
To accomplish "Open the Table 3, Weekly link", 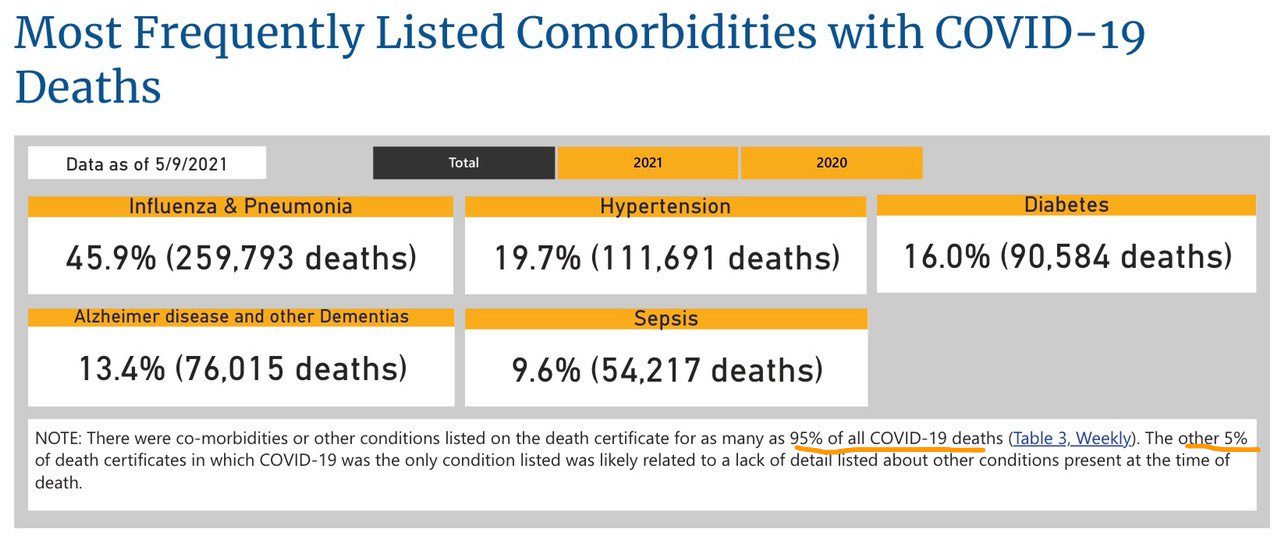I will click(1072, 438).
